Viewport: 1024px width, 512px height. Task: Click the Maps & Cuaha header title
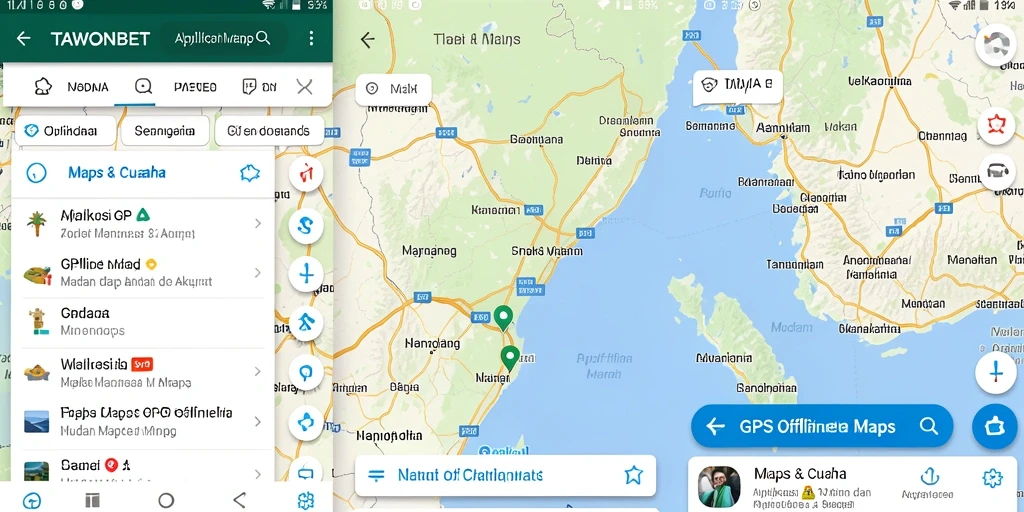click(117, 173)
